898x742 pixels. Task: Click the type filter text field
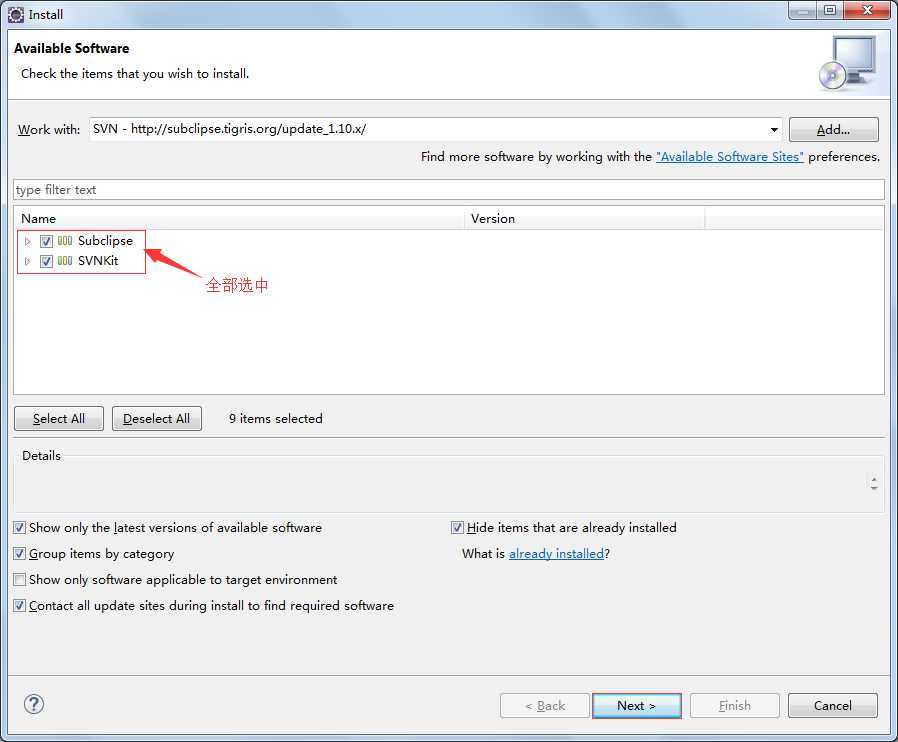449,190
